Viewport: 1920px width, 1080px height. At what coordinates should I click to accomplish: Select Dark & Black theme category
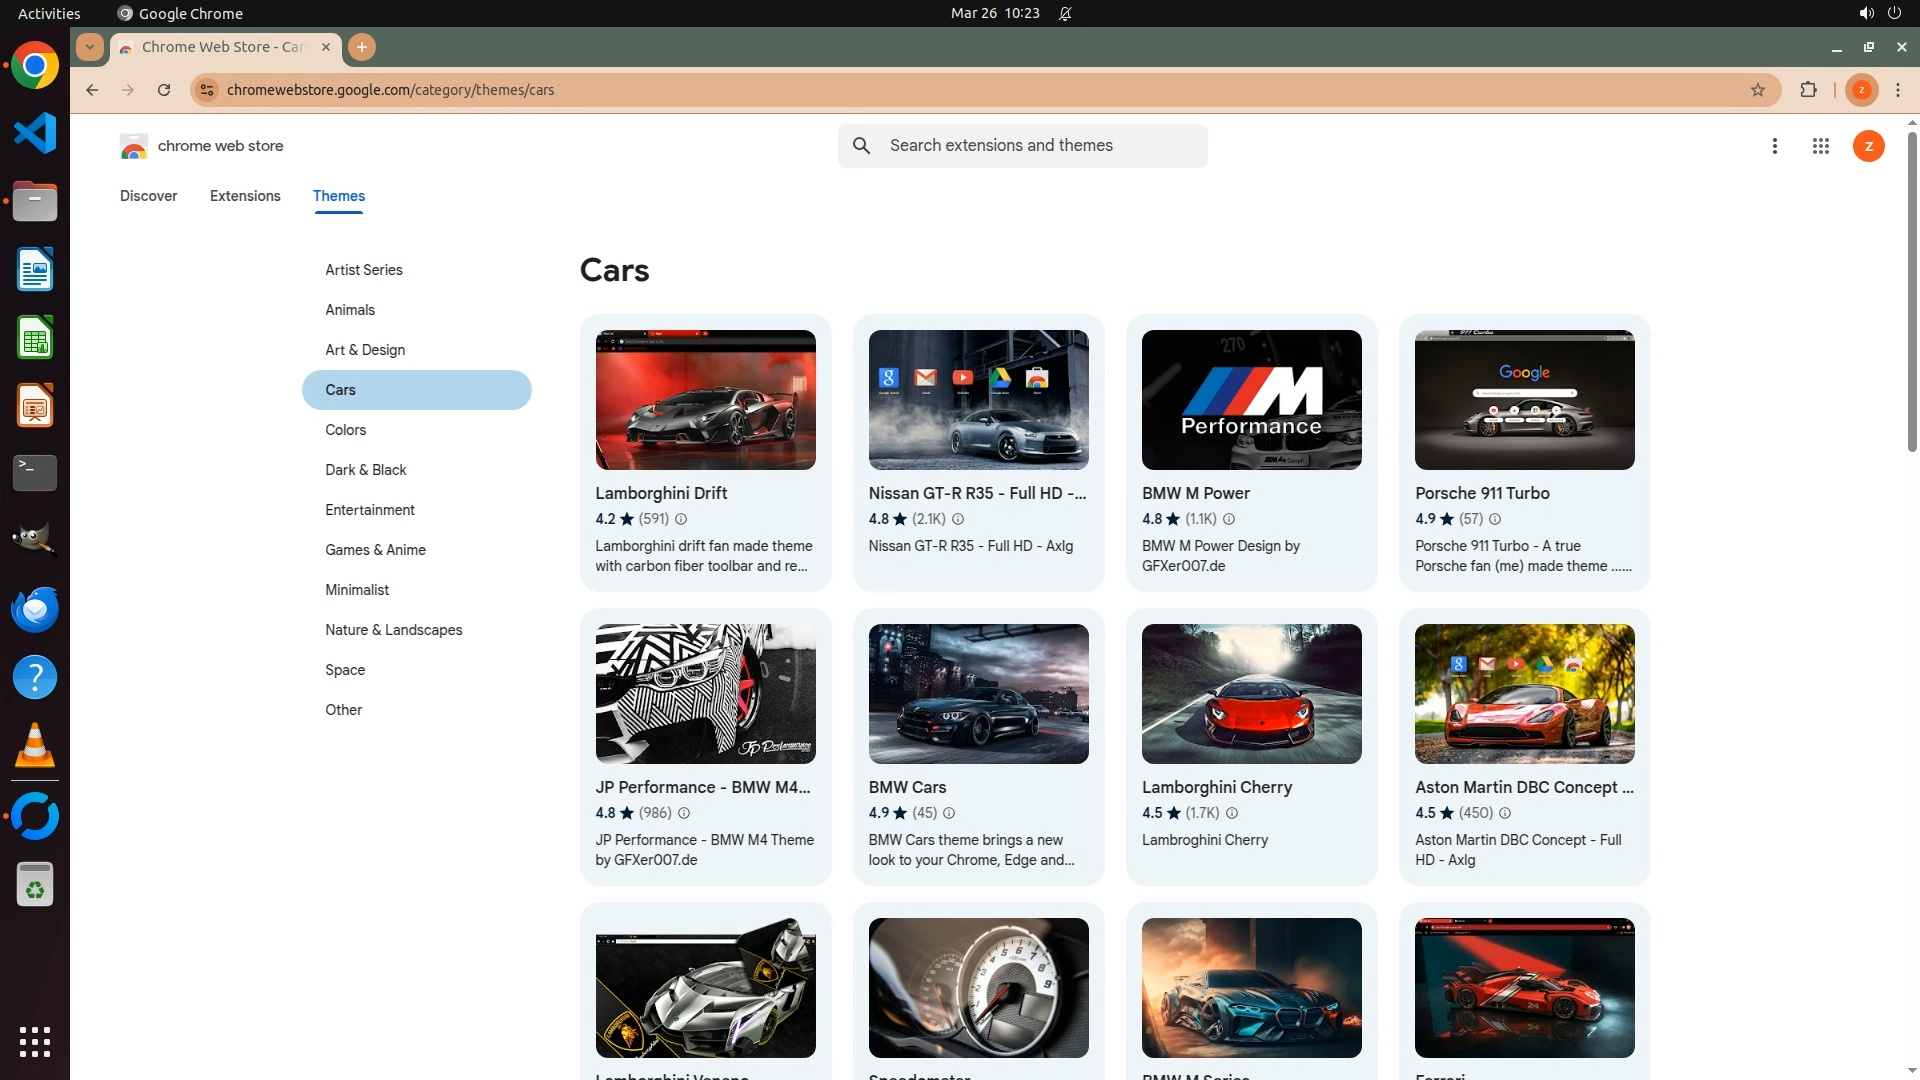(x=365, y=470)
